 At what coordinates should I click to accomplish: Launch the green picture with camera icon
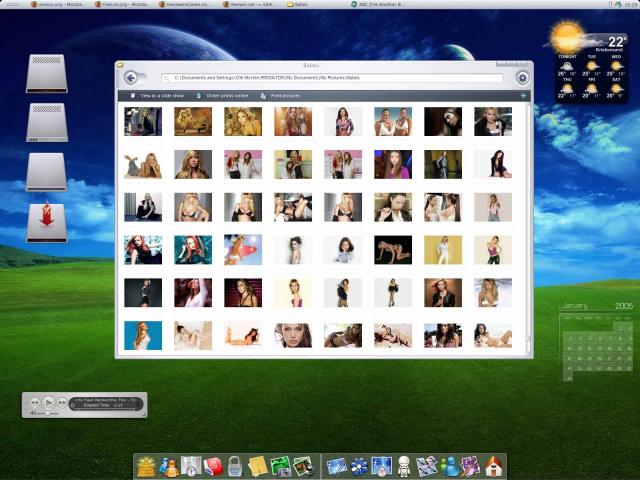[x=280, y=467]
